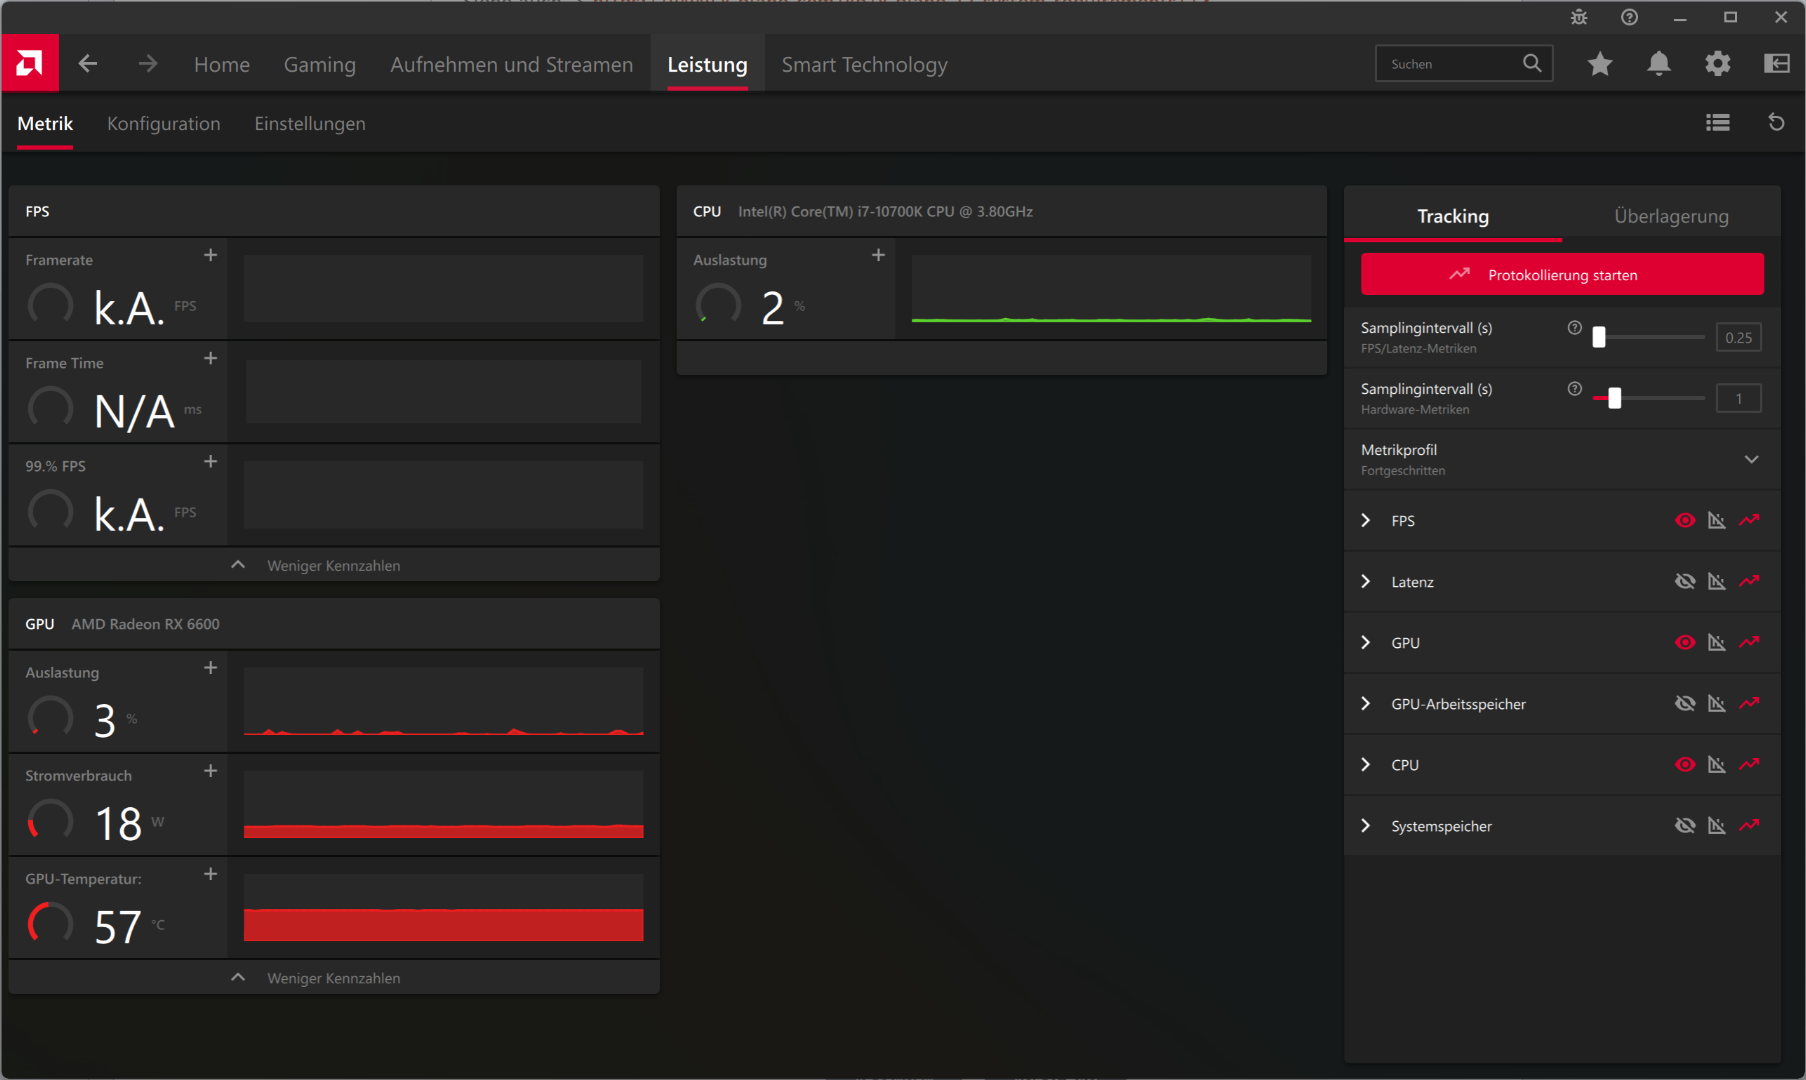Show help for Hardware-Metriken sampling interval

click(x=1575, y=389)
